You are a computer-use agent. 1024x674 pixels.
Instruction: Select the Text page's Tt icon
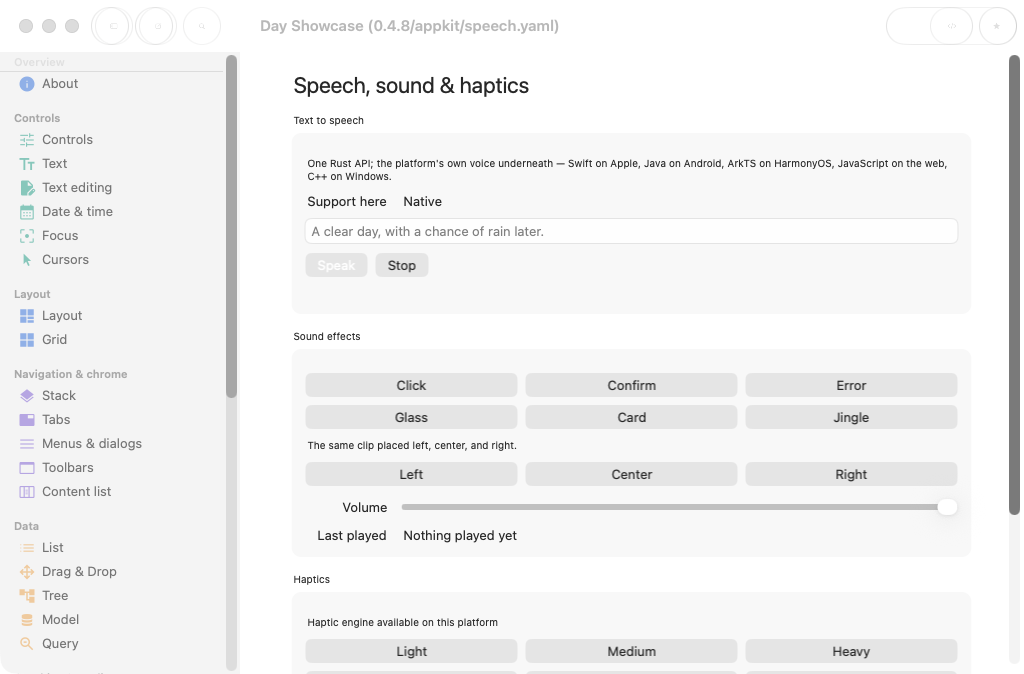(x=27, y=164)
